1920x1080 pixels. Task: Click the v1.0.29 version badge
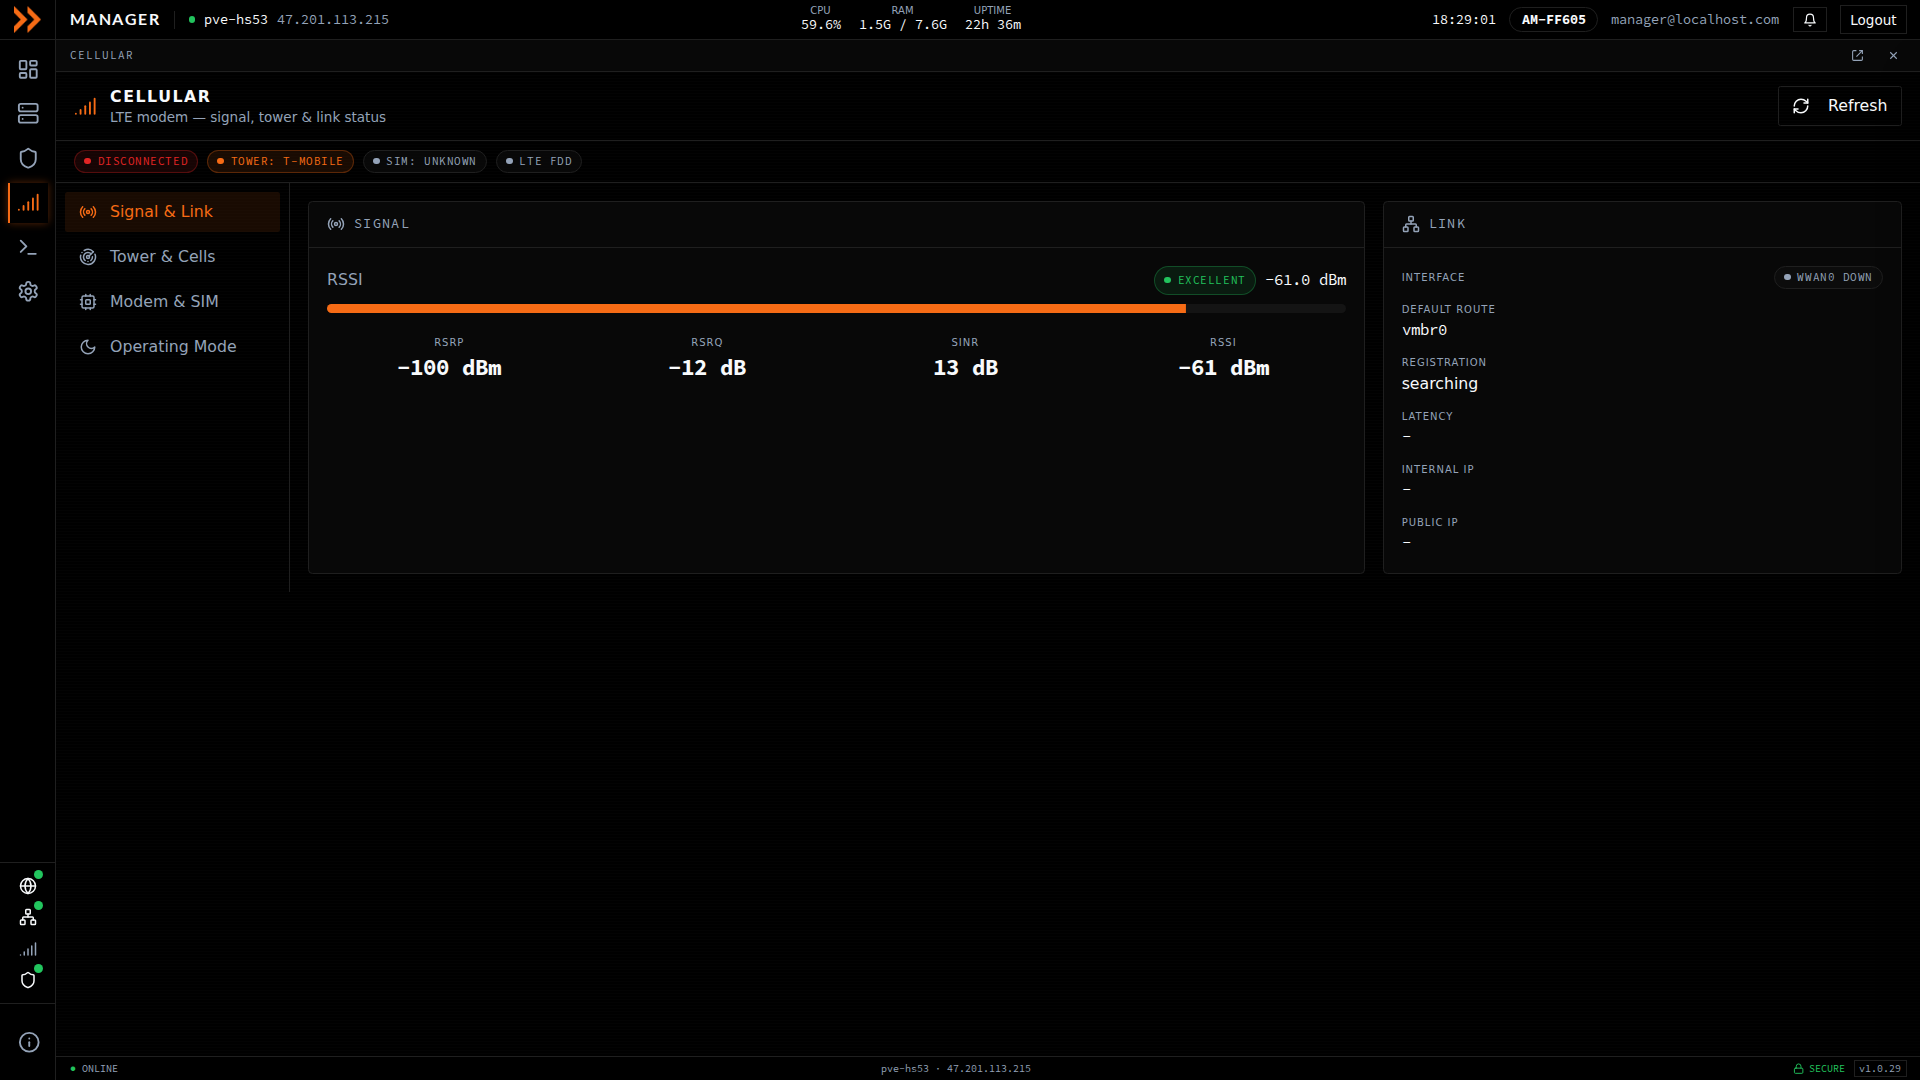point(1880,1069)
